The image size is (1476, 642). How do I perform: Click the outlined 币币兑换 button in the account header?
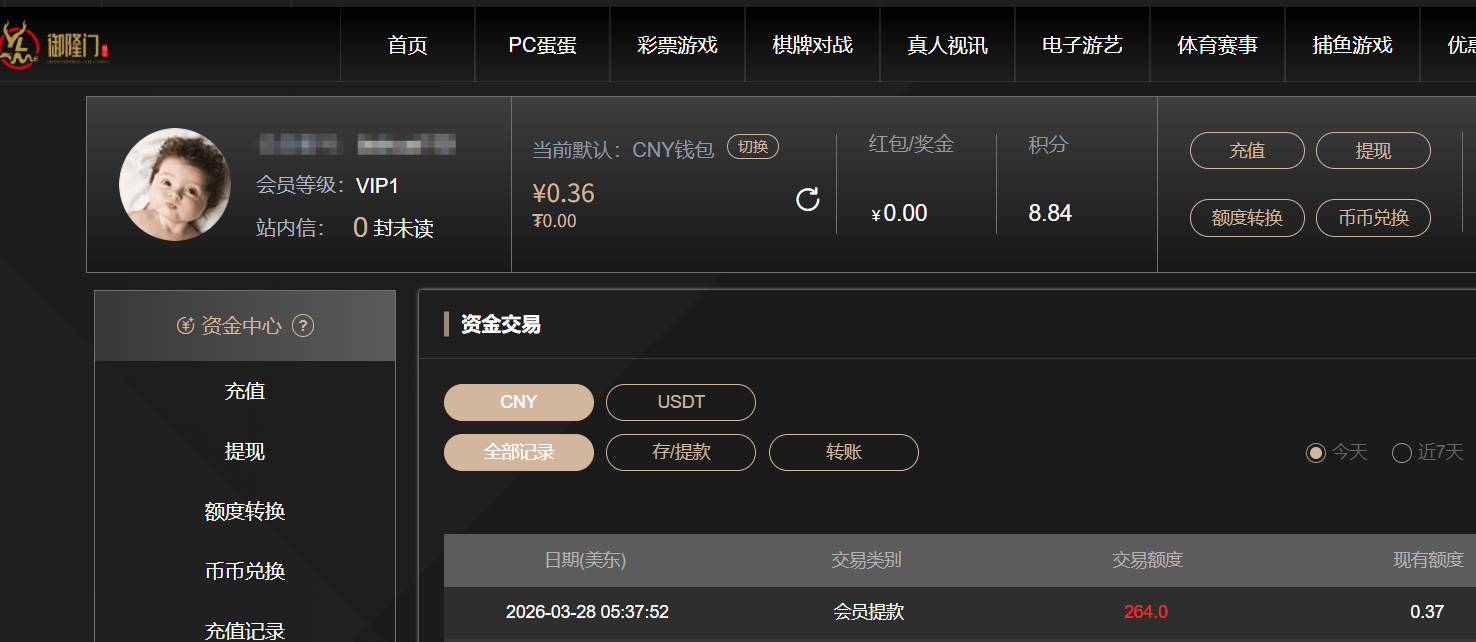(1373, 218)
